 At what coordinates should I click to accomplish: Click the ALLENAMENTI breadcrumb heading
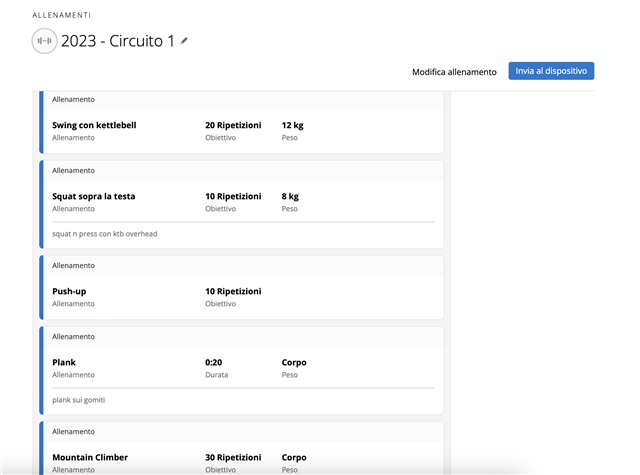coord(62,15)
